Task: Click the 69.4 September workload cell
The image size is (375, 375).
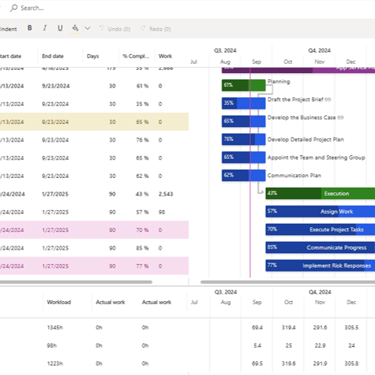Action: 257,328
